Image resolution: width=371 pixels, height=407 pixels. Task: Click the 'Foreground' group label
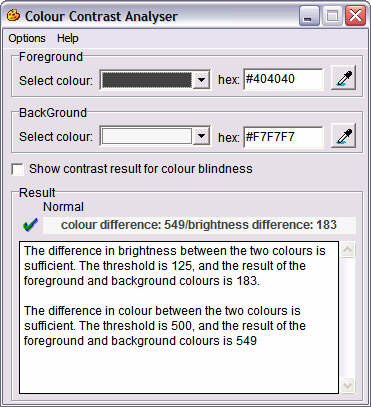[51, 57]
